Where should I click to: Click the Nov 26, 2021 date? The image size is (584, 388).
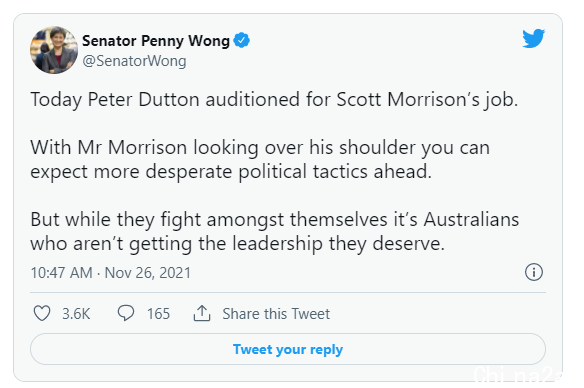pos(147,273)
